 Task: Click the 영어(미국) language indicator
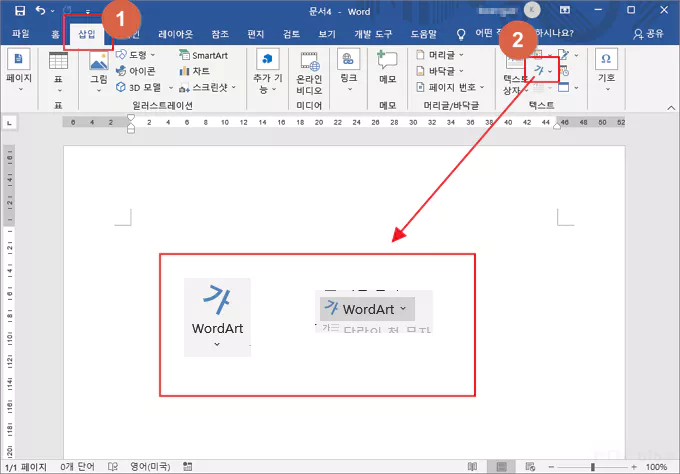[x=150, y=467]
